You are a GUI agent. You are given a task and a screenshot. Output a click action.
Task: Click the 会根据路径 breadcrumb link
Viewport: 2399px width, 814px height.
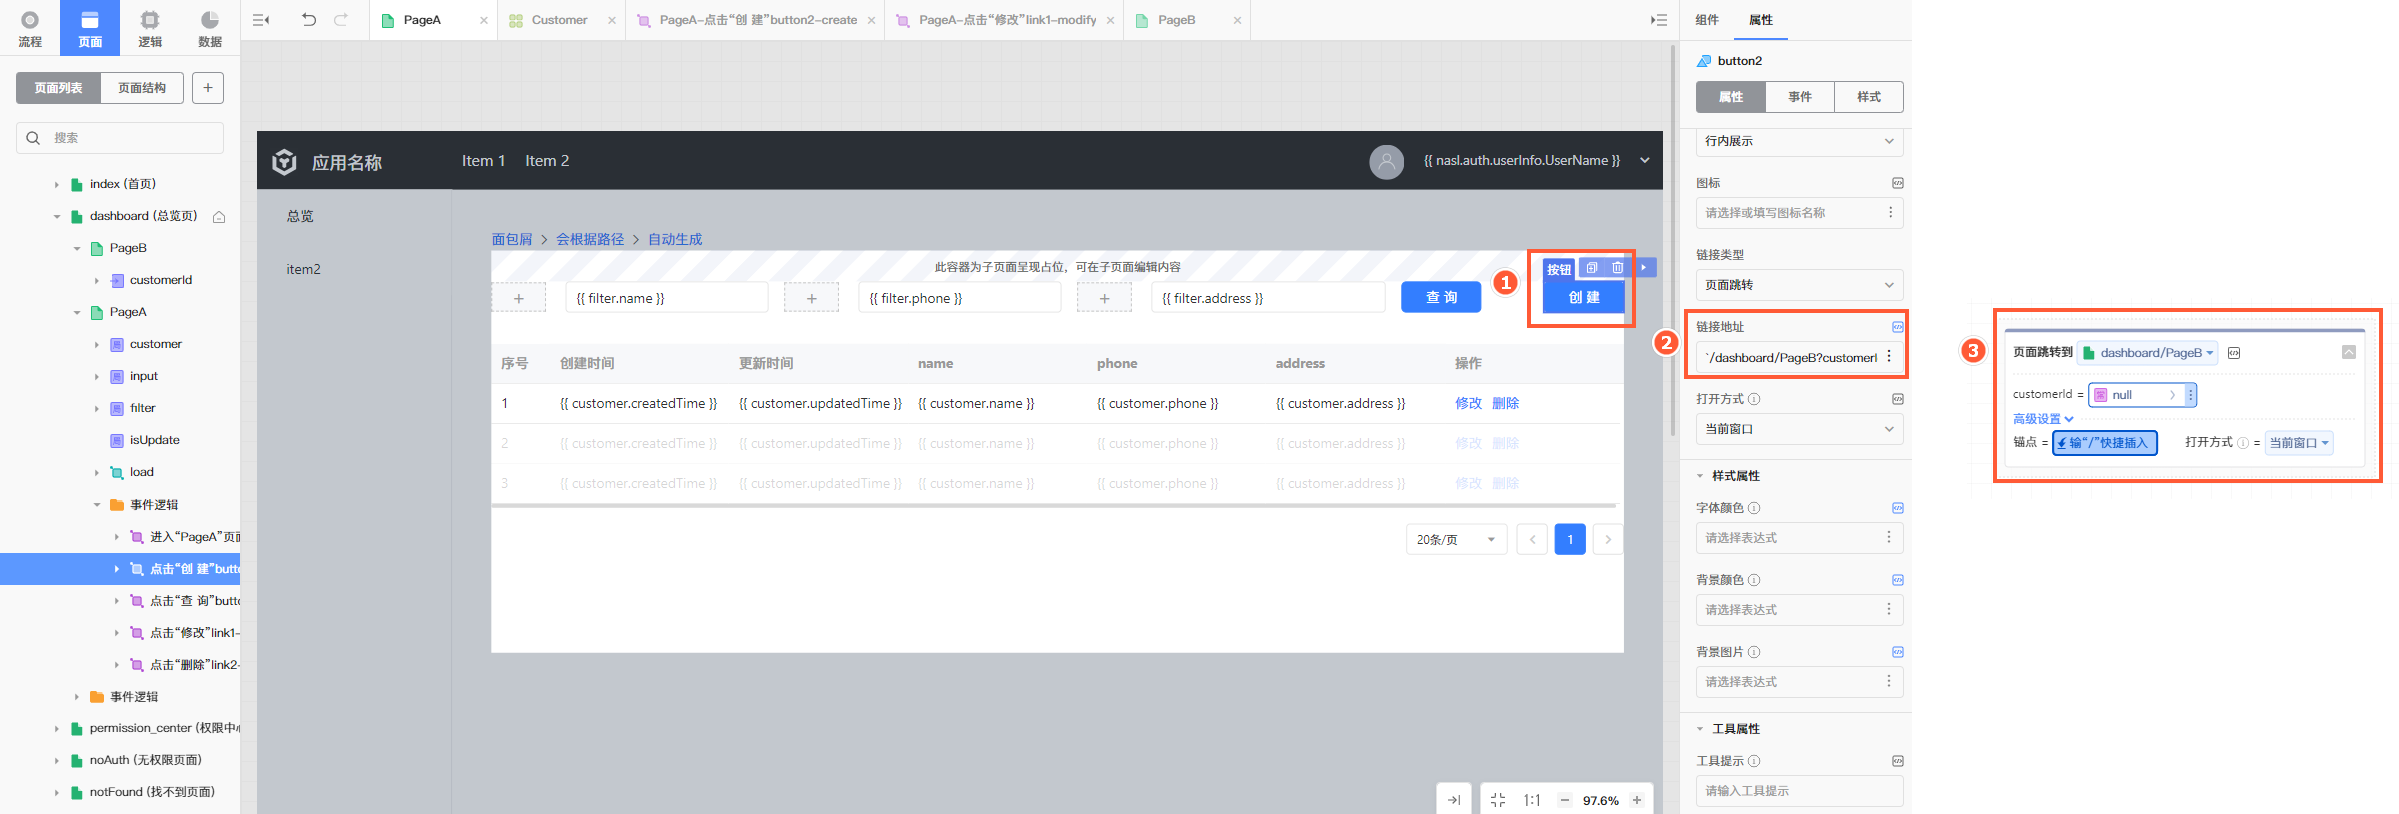click(590, 239)
